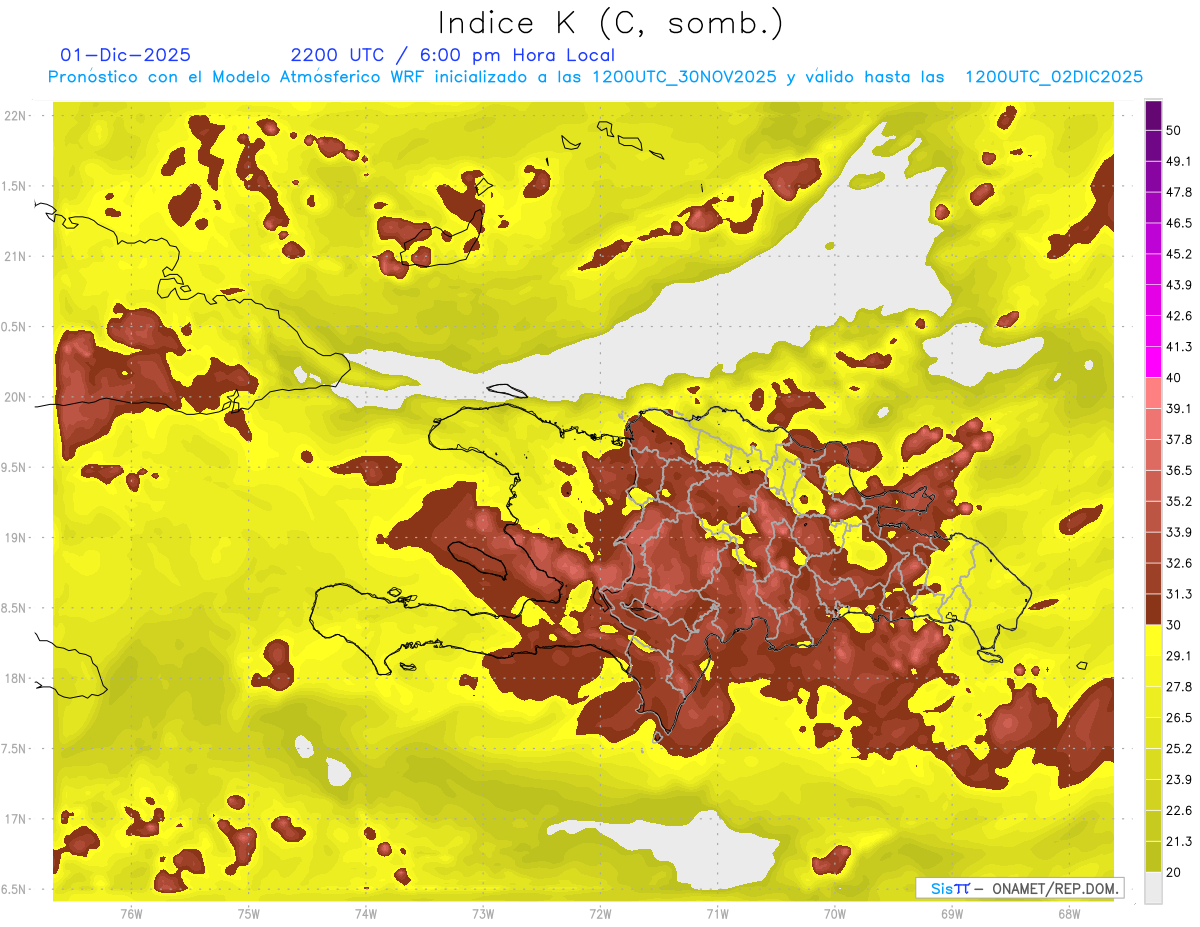Click legend value '27.8'
Image resolution: width=1200 pixels, height=927 pixels.
pos(1178,687)
